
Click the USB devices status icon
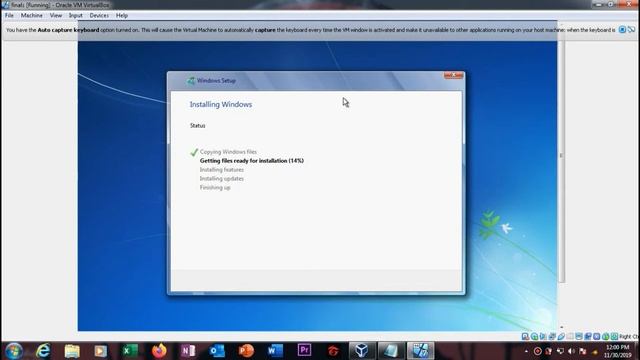point(561,336)
